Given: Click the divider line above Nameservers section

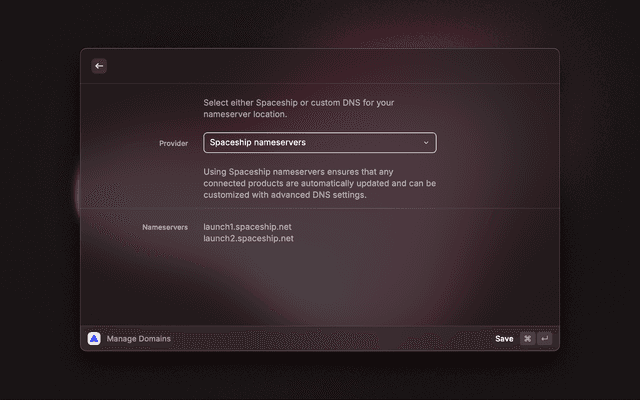Looking at the screenshot, I should (320, 208).
